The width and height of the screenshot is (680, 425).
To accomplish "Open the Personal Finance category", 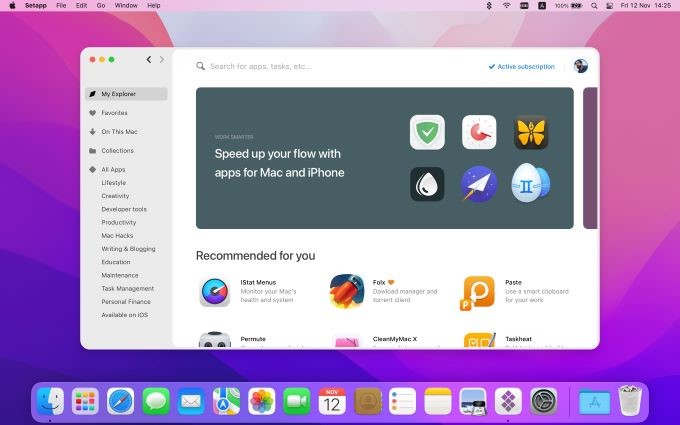I will tap(126, 302).
